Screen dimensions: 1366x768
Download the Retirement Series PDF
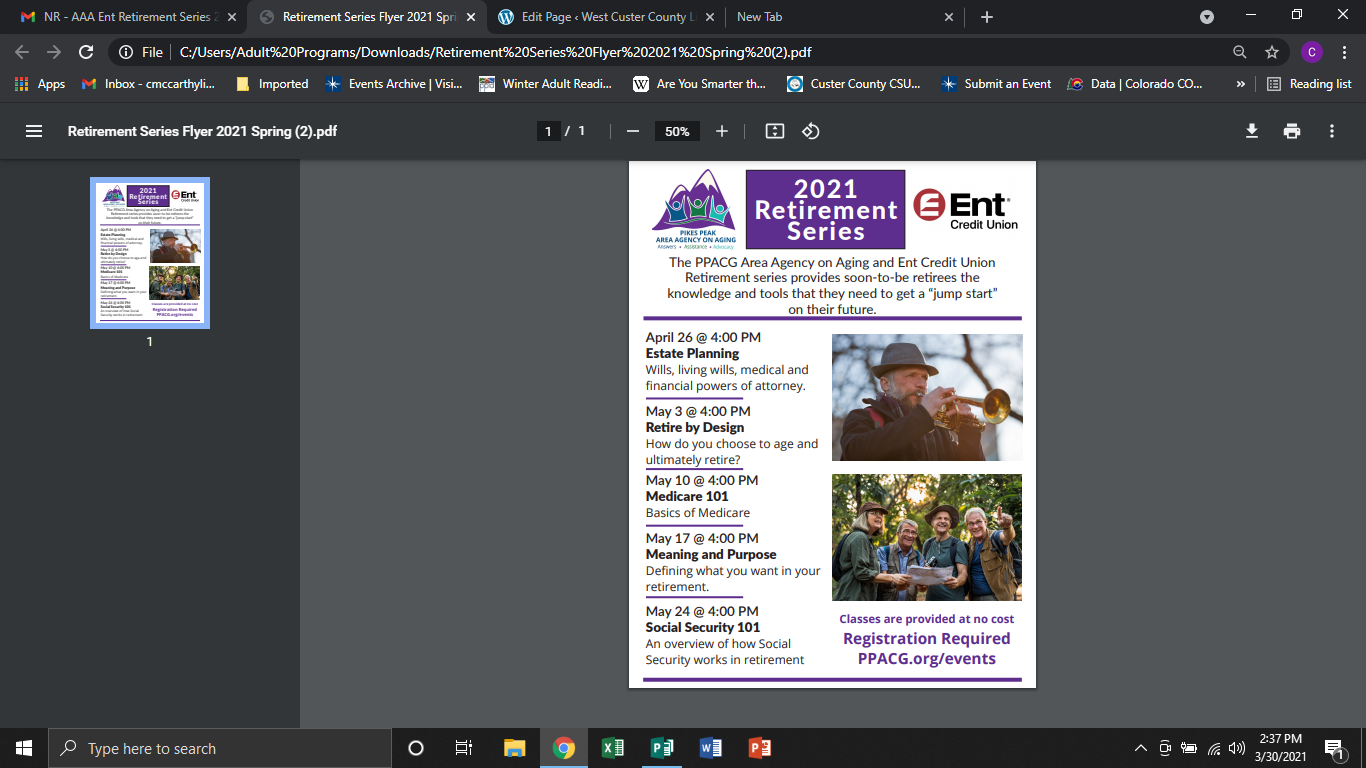(x=1251, y=131)
